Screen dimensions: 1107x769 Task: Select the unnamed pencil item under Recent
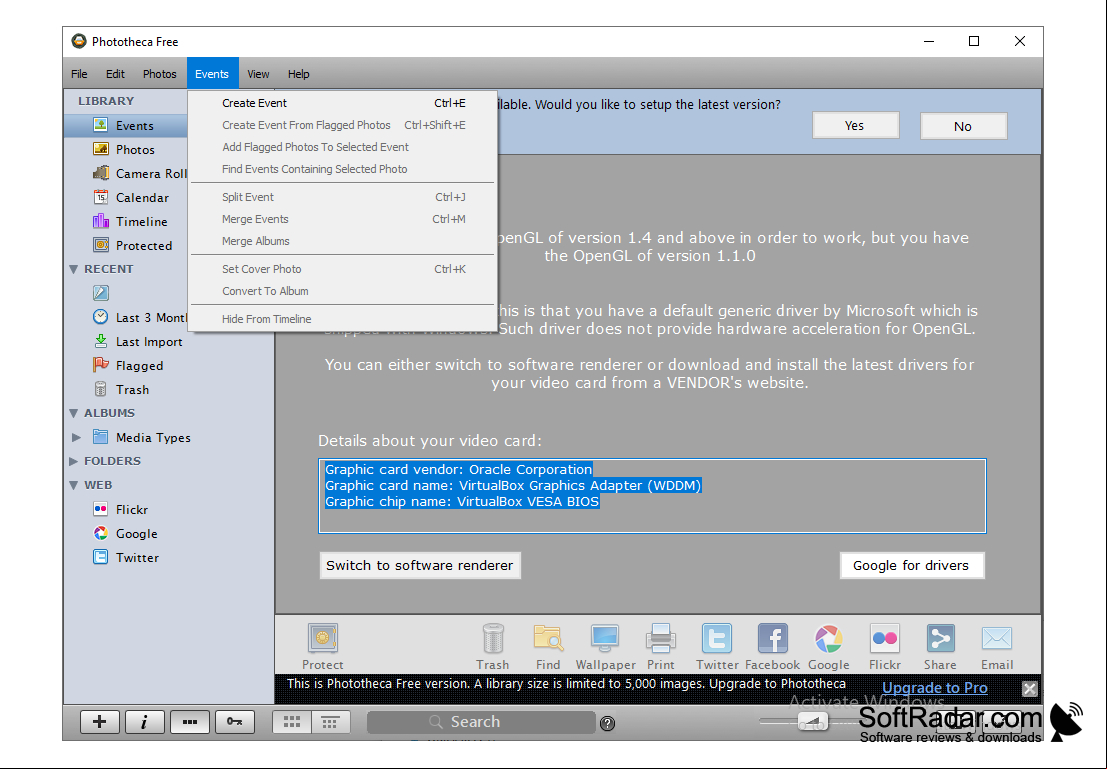101,293
